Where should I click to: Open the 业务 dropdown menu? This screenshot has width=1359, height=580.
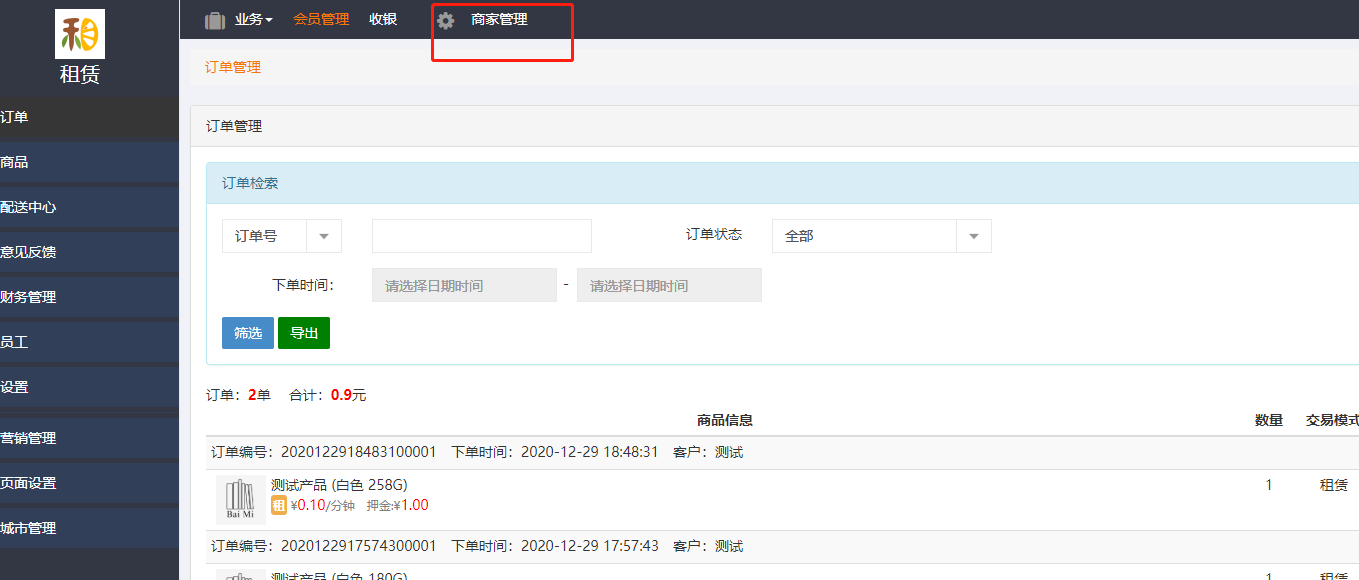(x=254, y=19)
